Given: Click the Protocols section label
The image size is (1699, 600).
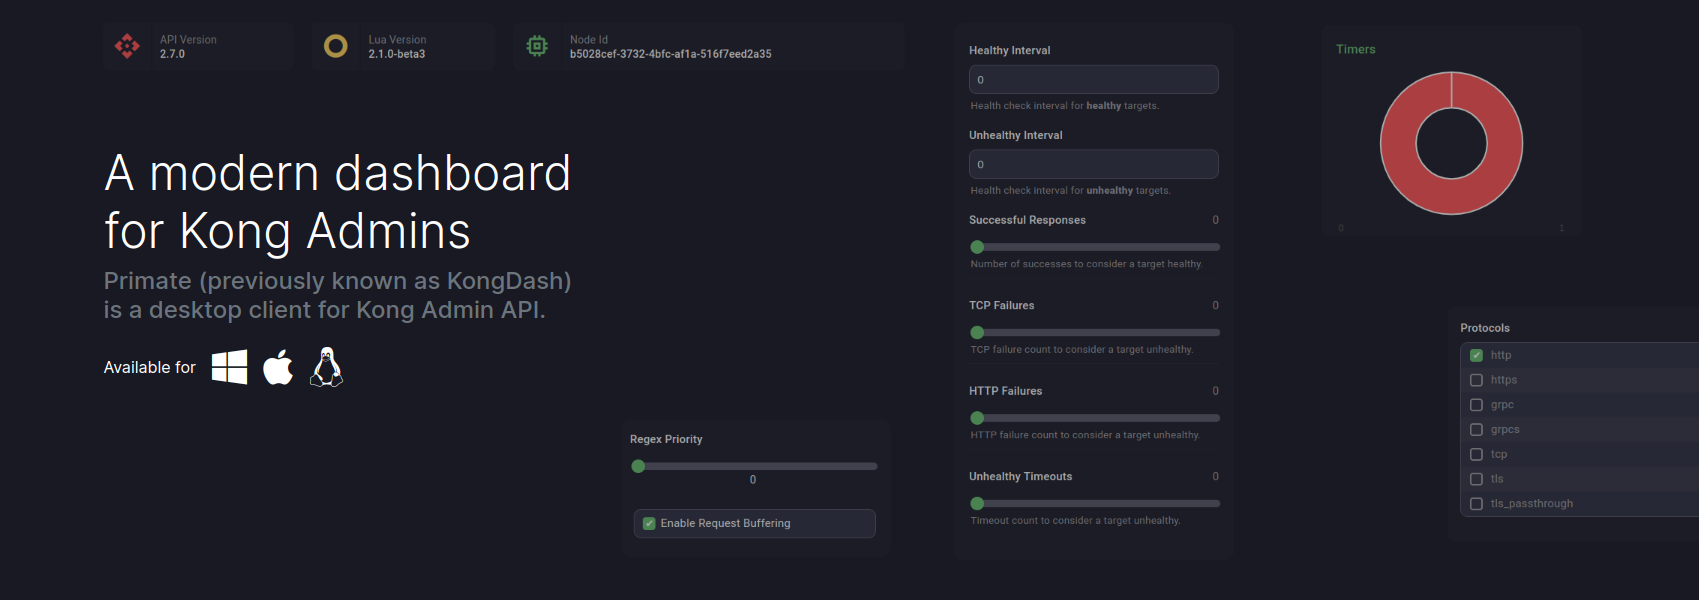Looking at the screenshot, I should click(1485, 328).
